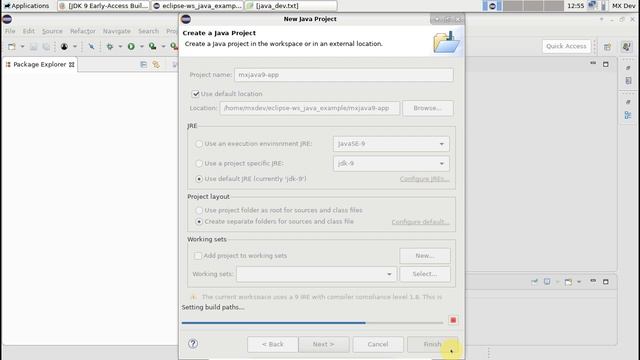The image size is (640, 360).
Task: Close the Package Explorer tab
Action: [72, 64]
